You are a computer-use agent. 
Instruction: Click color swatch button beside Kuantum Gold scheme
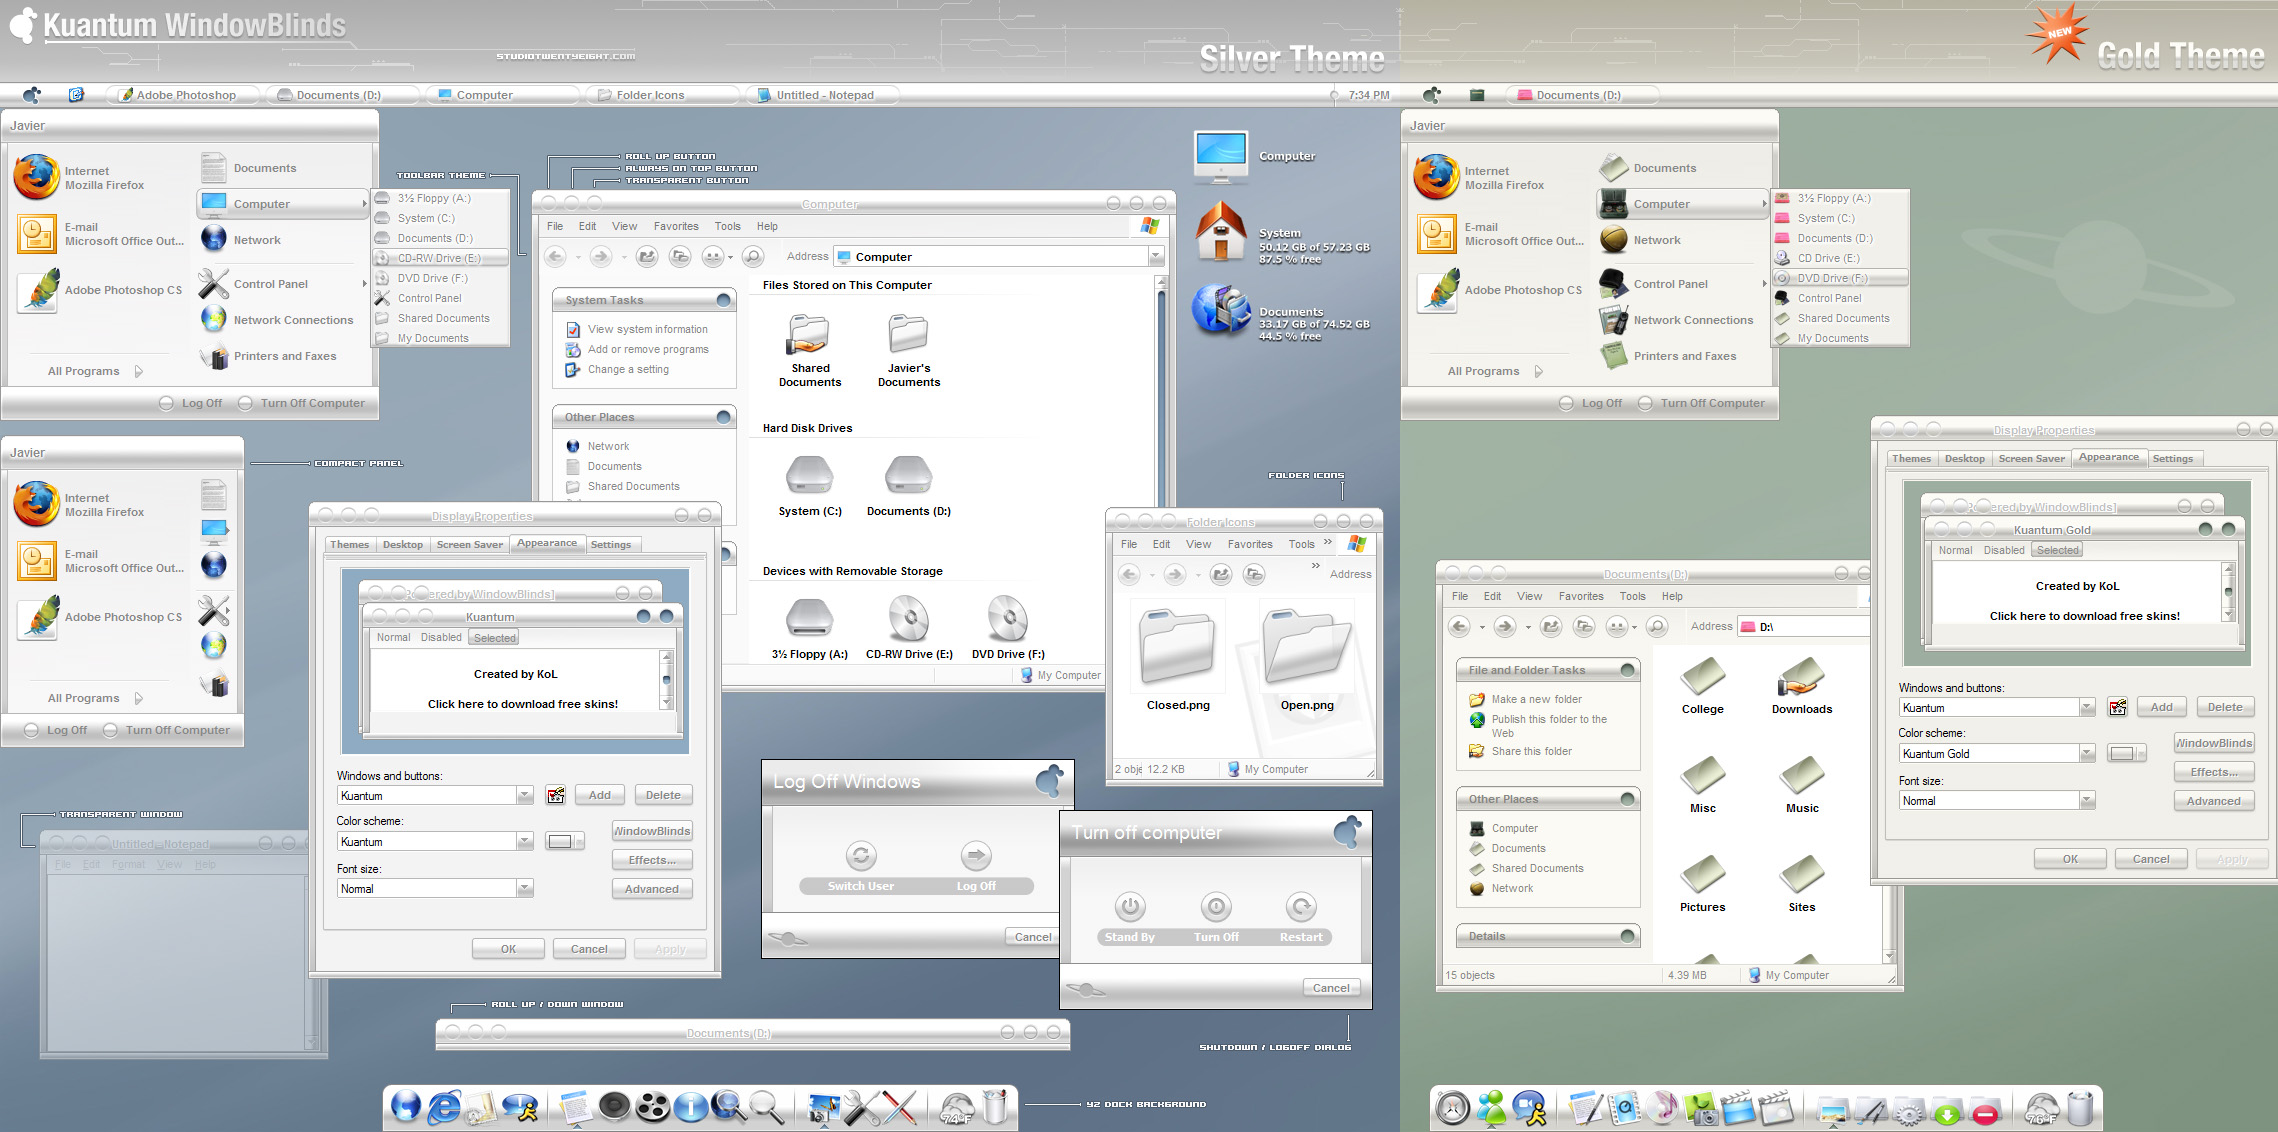tap(2126, 754)
